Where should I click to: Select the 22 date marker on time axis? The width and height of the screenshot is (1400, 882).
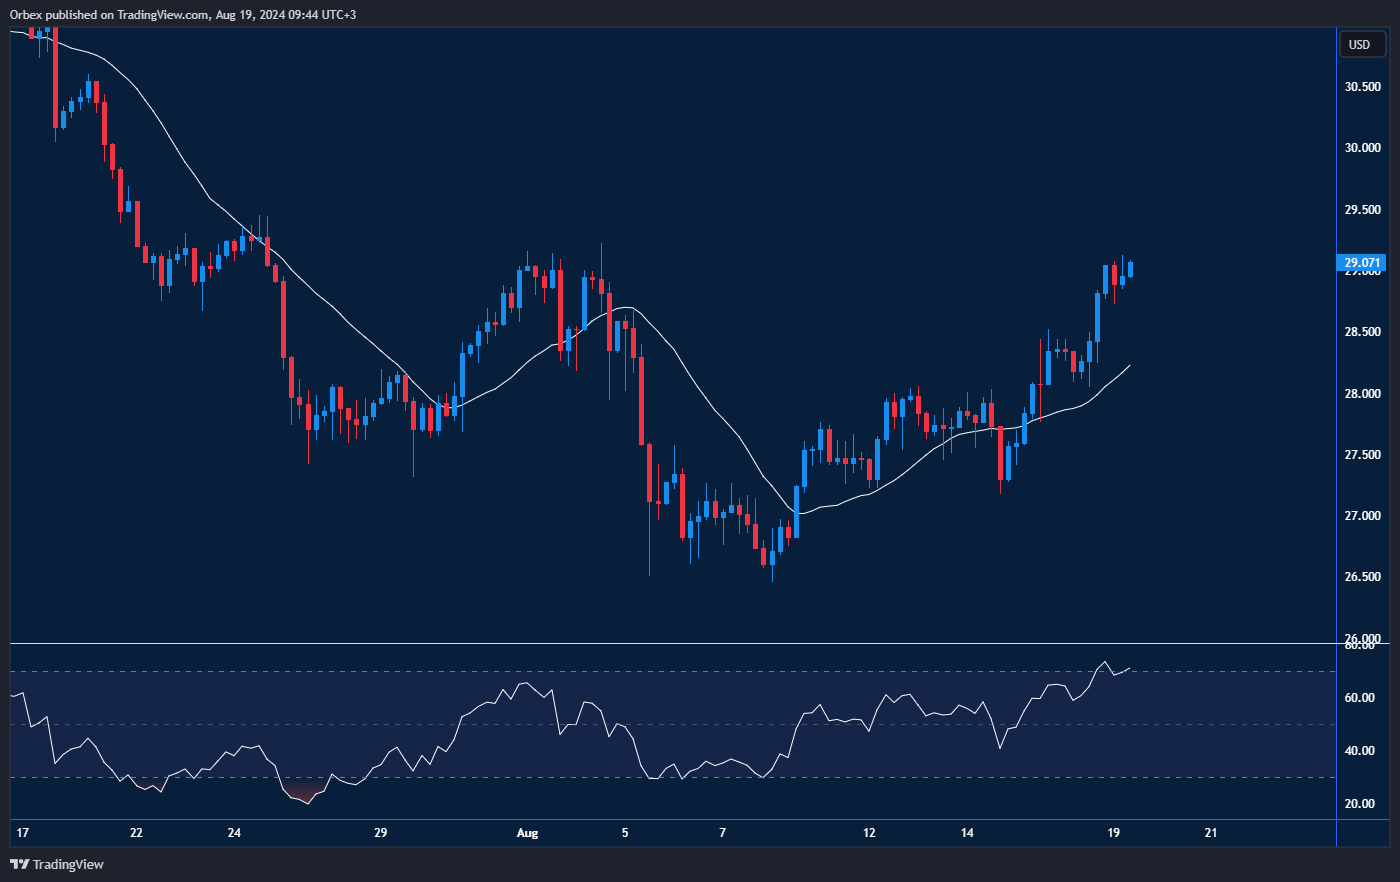click(x=136, y=833)
